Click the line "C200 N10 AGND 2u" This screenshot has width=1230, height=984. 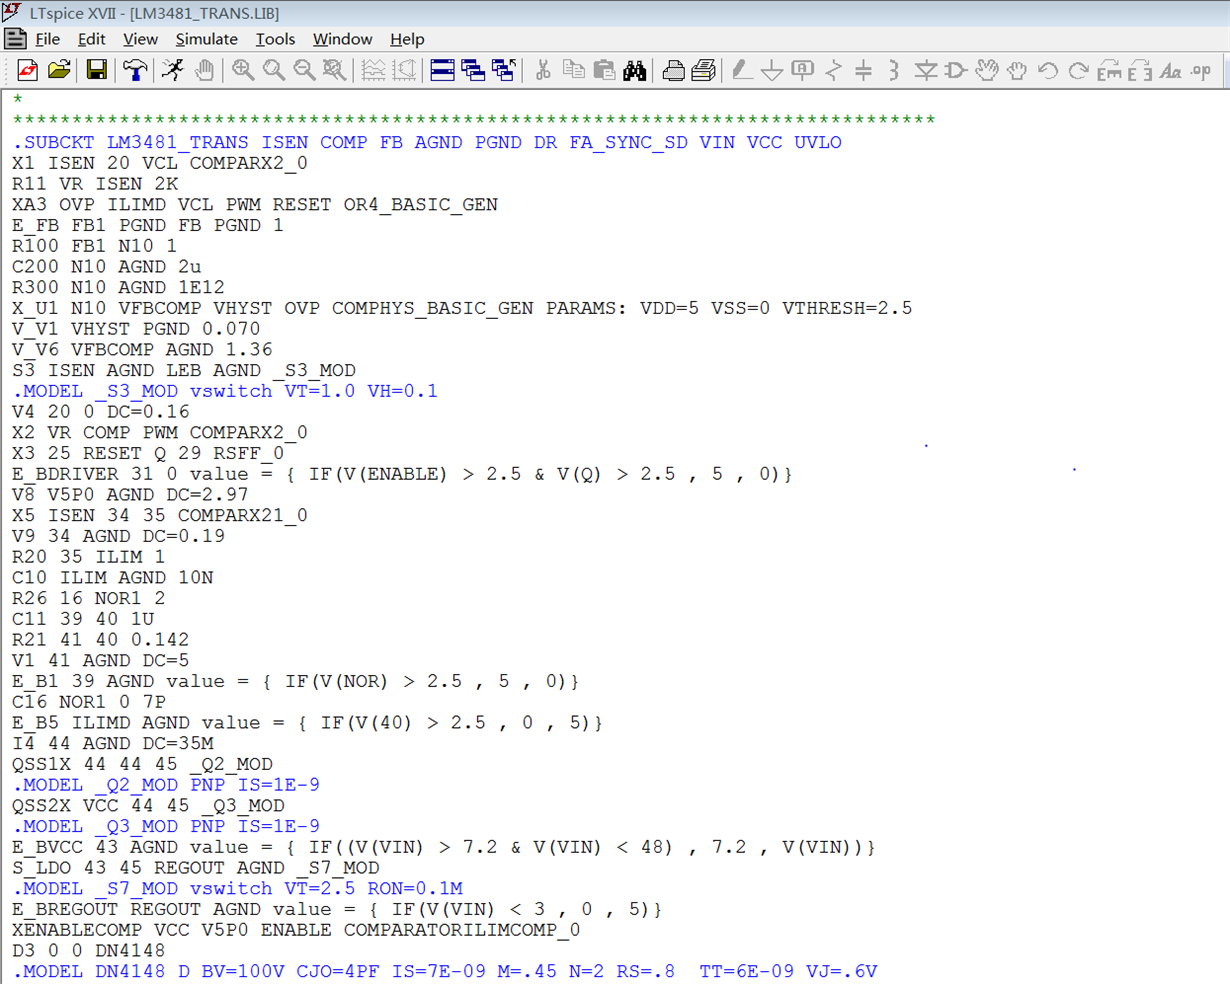(x=107, y=267)
